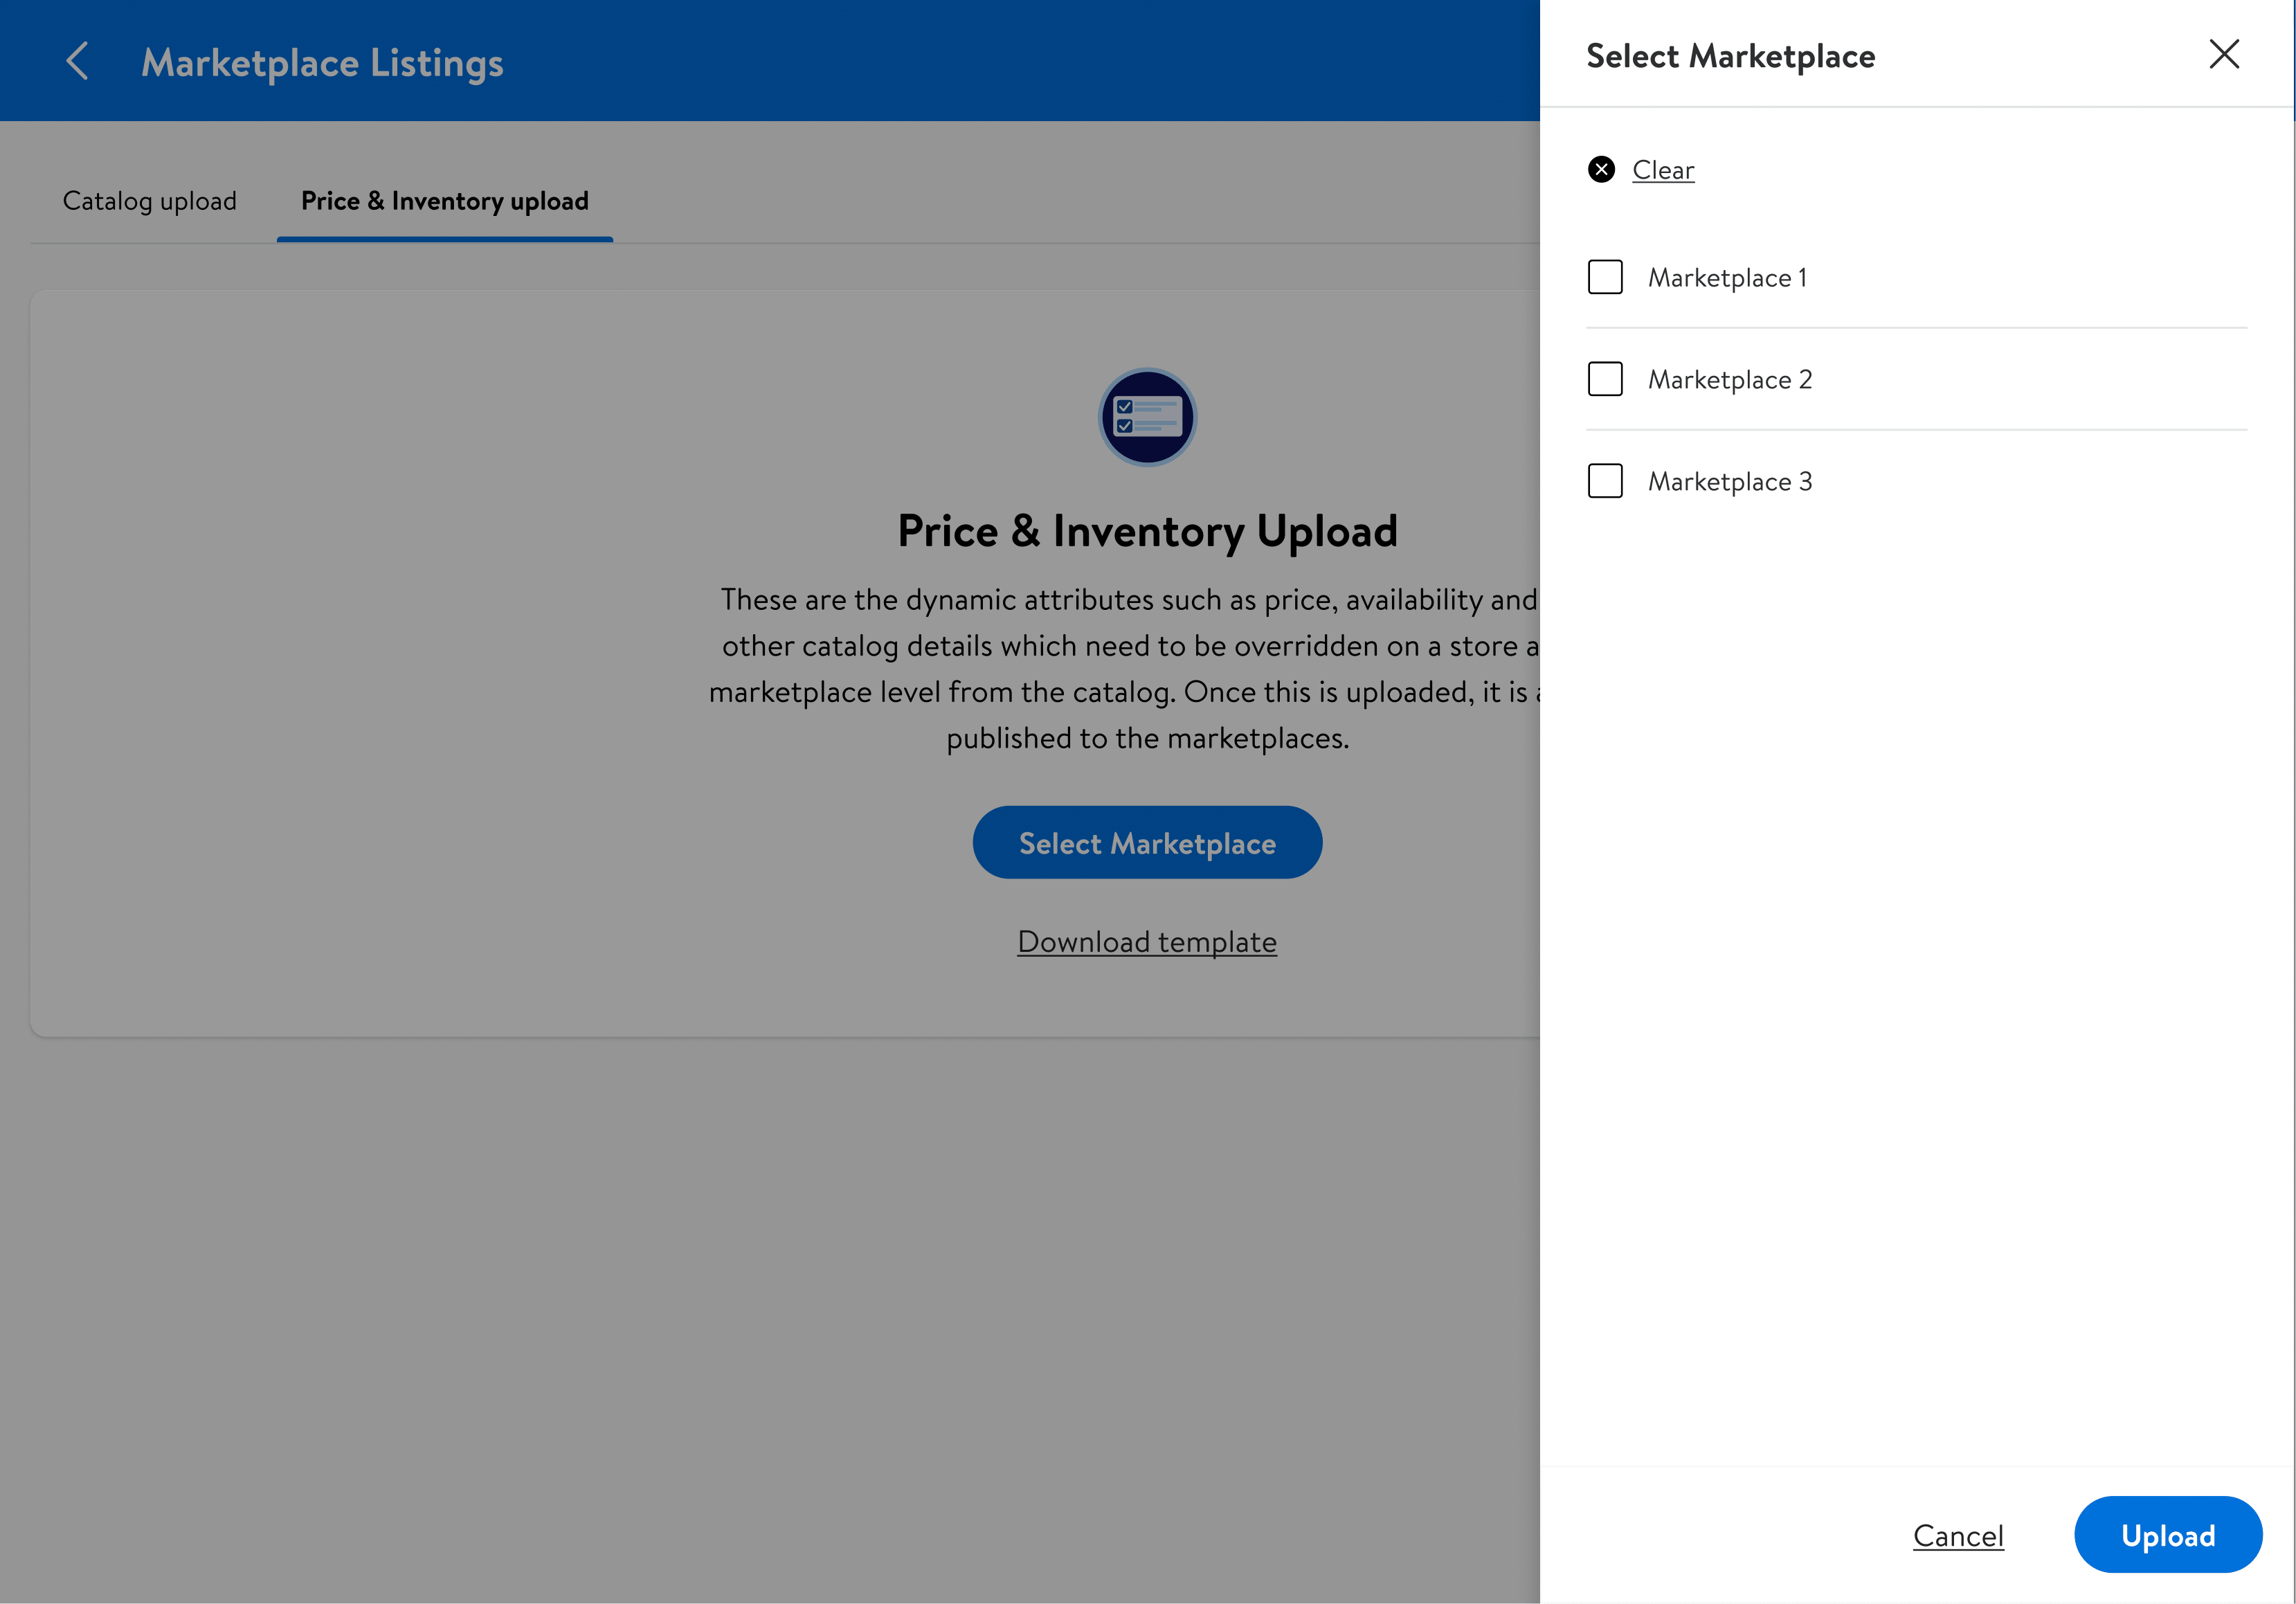Click the Clear circle-x icon
Viewport: 2296px width, 1604px height.
[x=1601, y=170]
